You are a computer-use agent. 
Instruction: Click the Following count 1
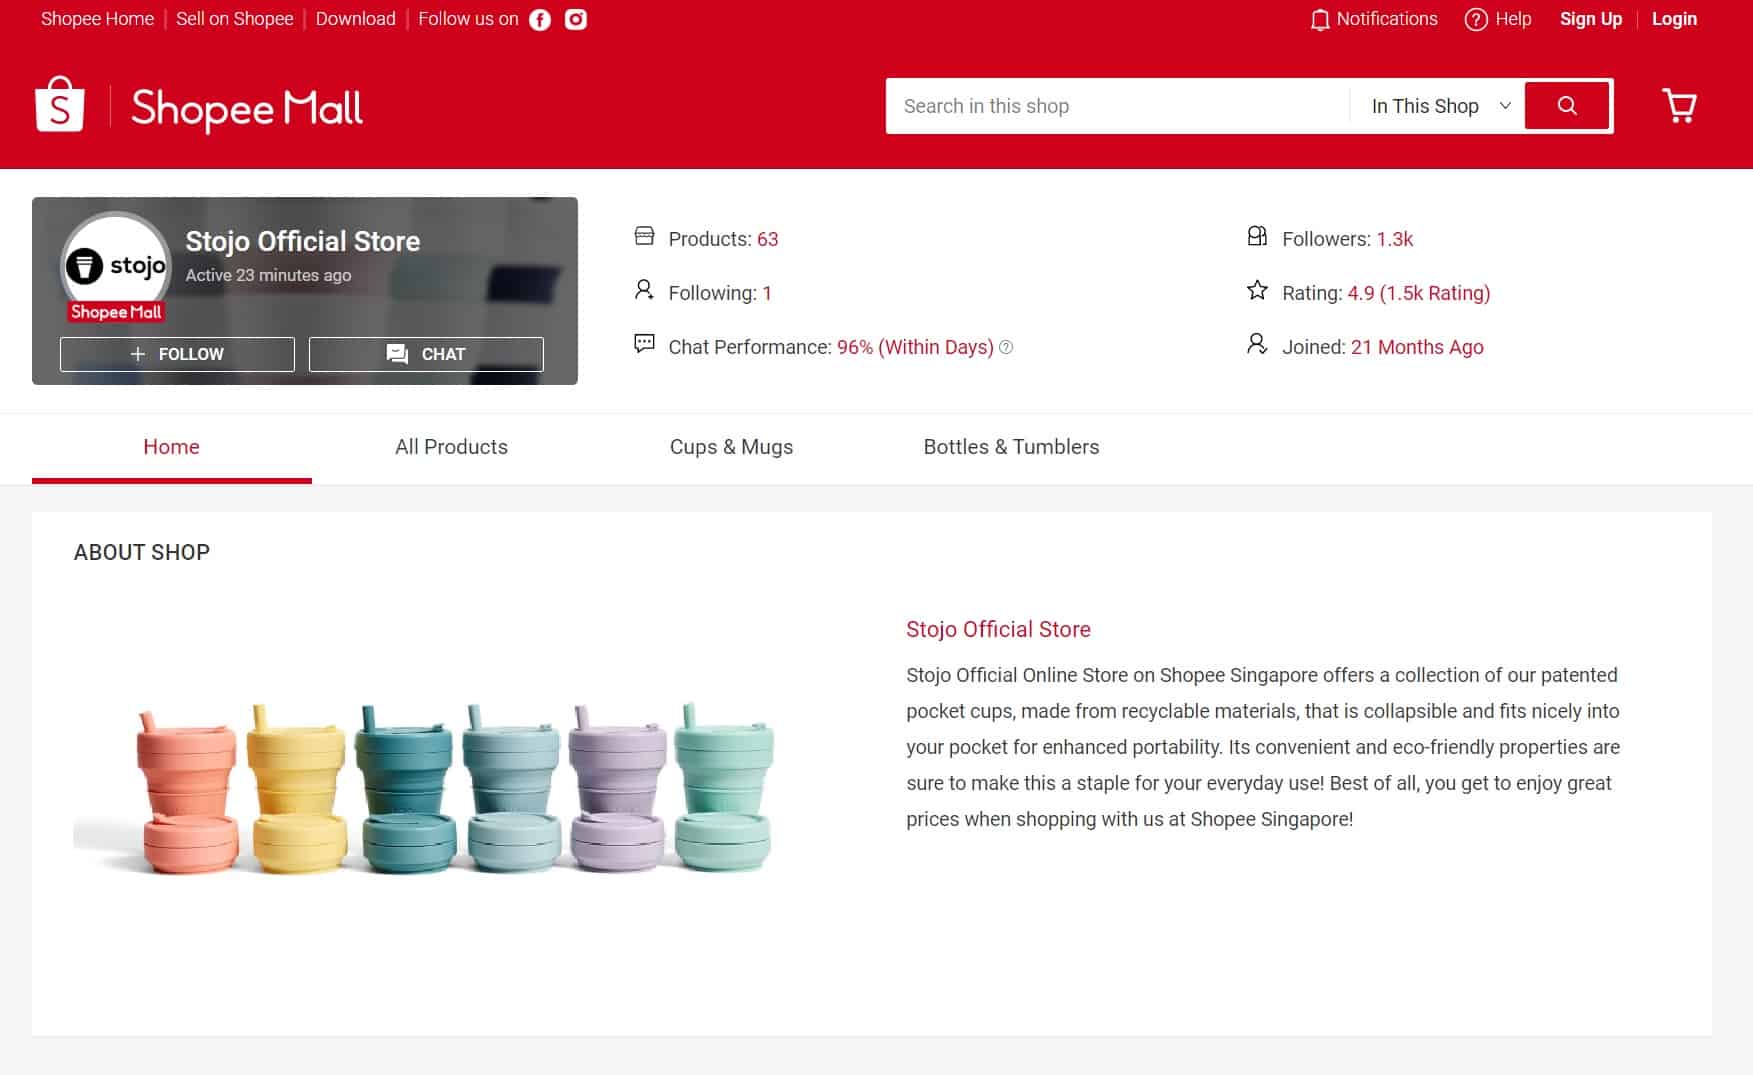pos(767,293)
